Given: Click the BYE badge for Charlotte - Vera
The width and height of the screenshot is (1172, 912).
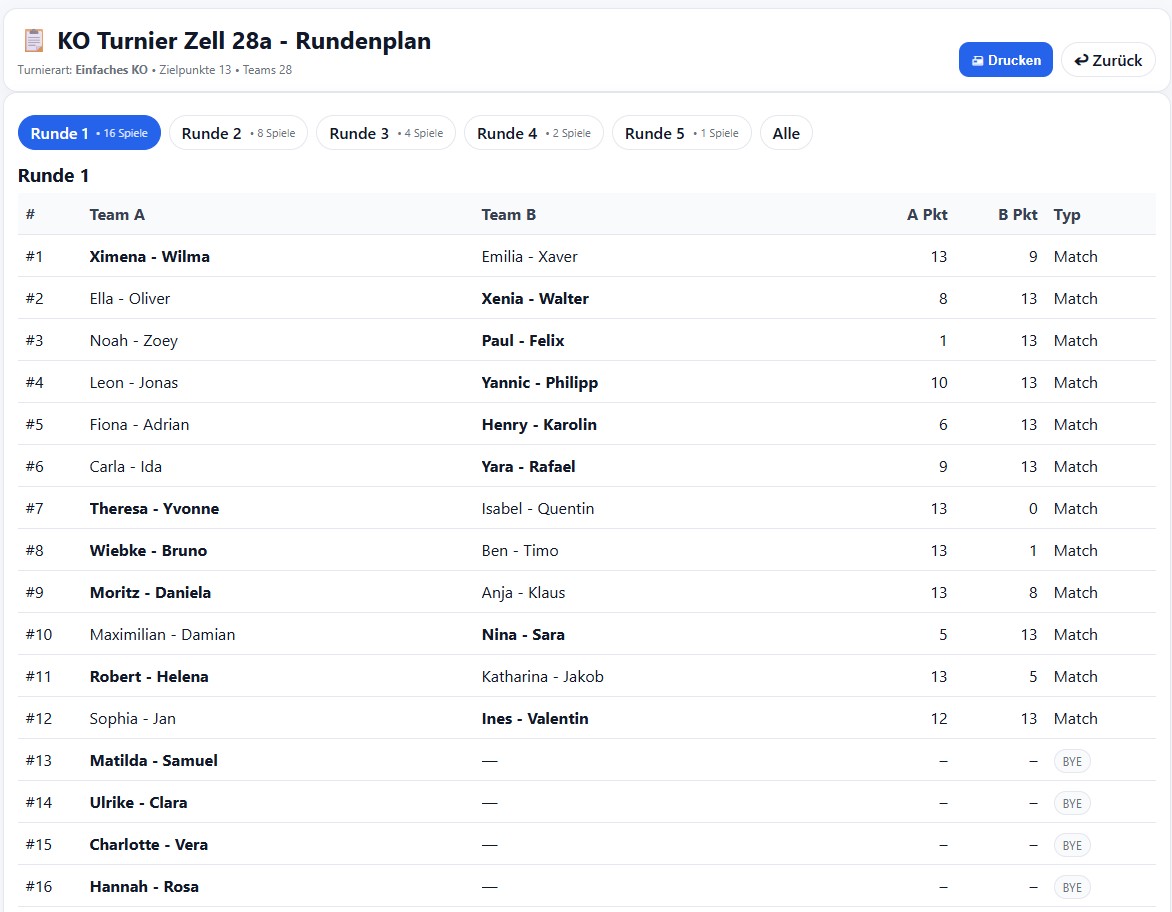Looking at the screenshot, I should (1072, 845).
